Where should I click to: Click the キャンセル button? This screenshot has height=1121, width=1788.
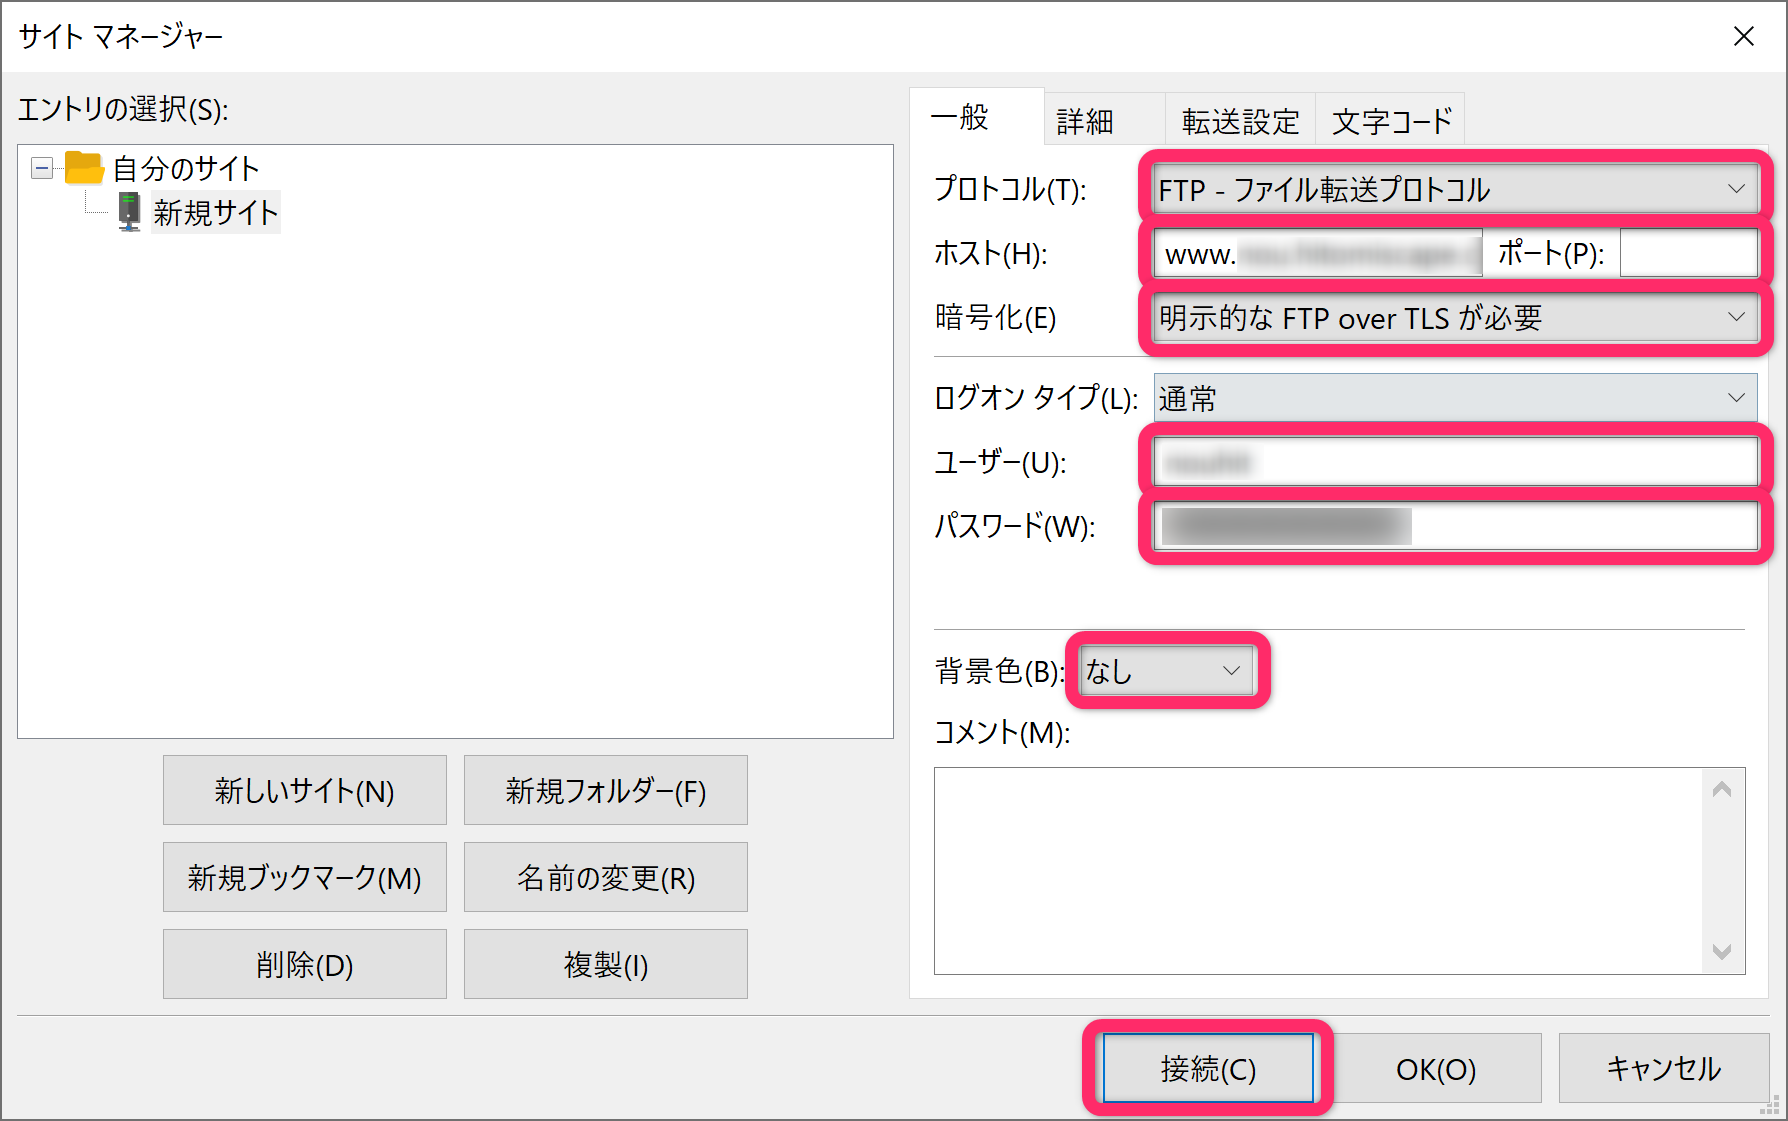(x=1663, y=1067)
